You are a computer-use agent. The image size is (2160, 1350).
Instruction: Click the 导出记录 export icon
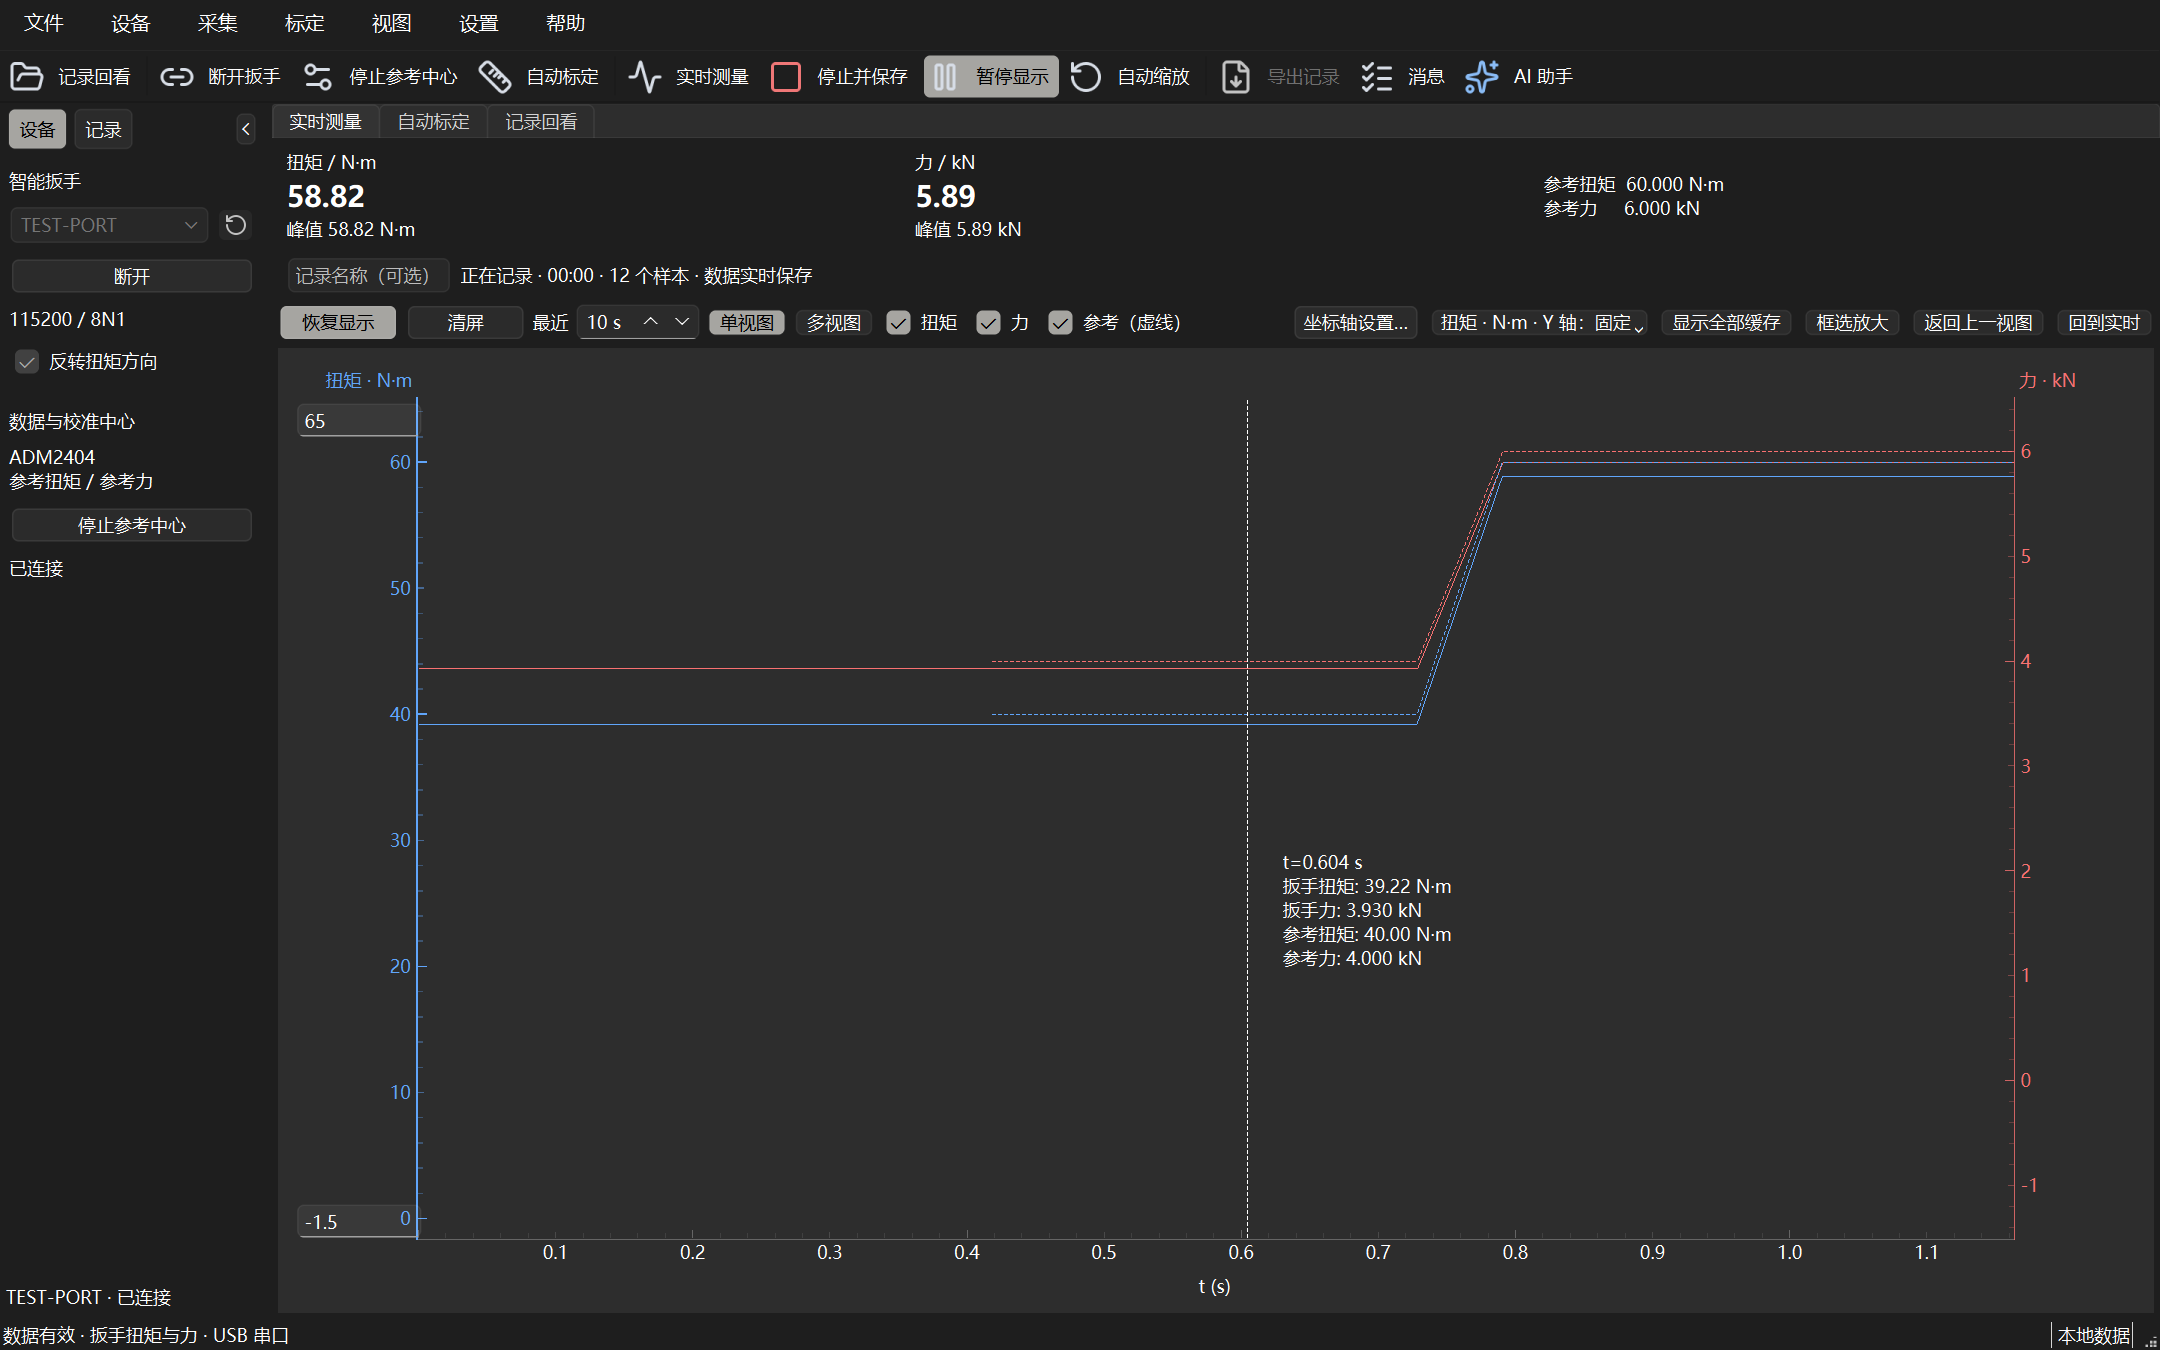pyautogui.click(x=1236, y=77)
